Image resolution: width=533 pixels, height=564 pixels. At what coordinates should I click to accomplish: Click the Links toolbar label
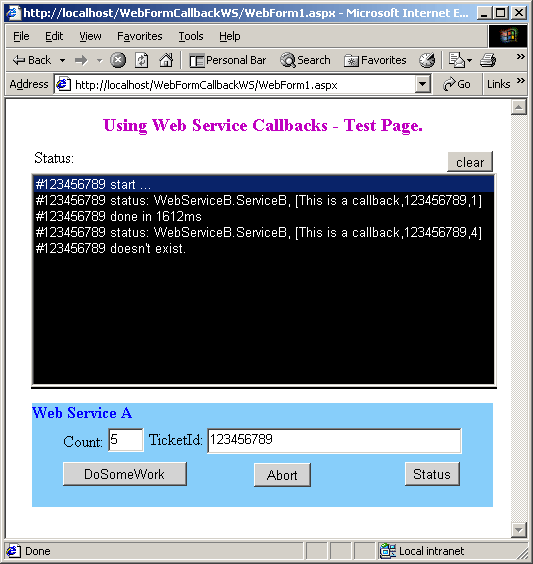498,84
